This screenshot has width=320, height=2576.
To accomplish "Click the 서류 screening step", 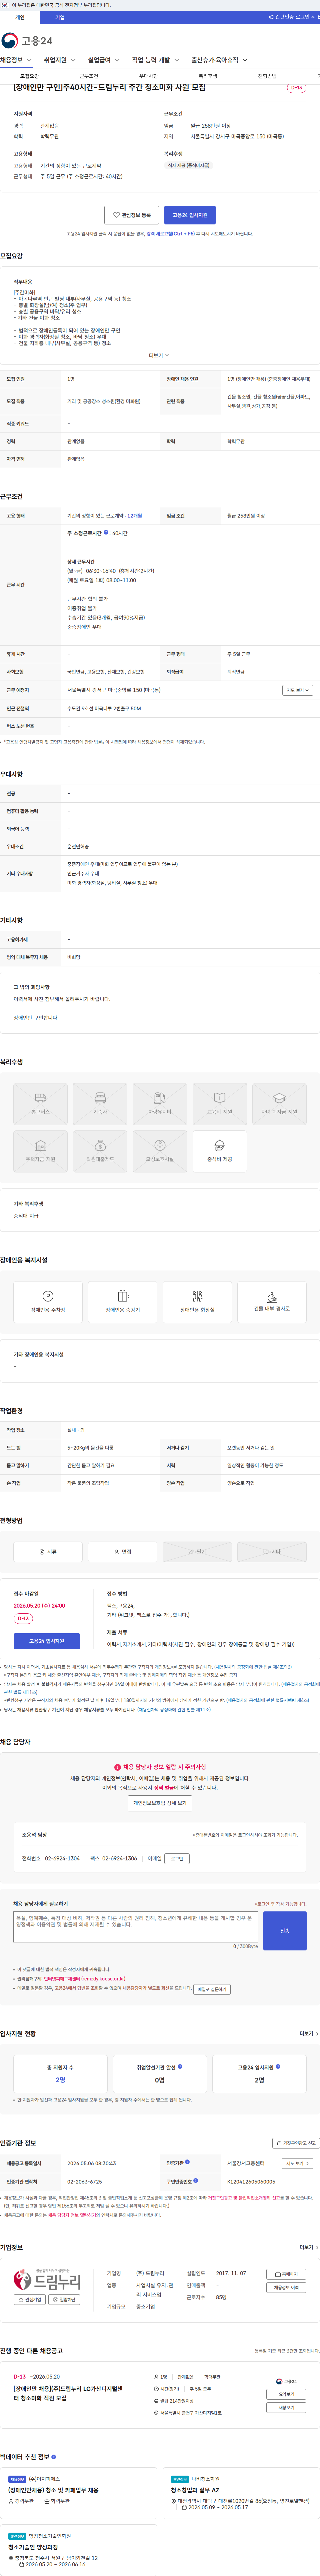I will (x=48, y=1552).
